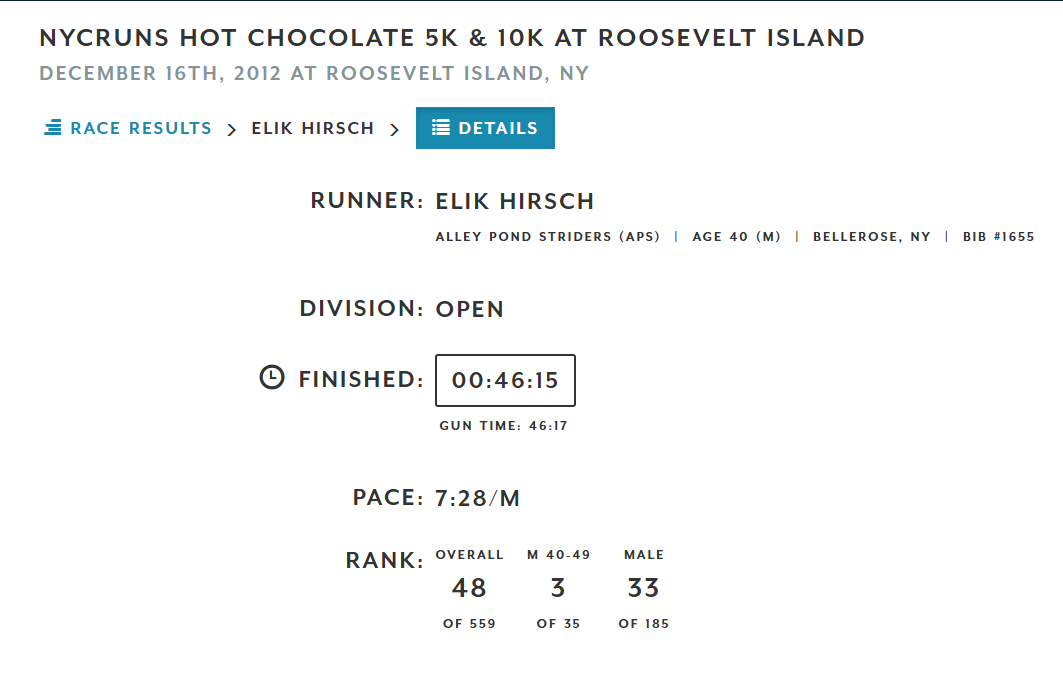Viewport: 1063px width, 679px height.
Task: Click the Bib #1655 label
Action: [x=998, y=237]
